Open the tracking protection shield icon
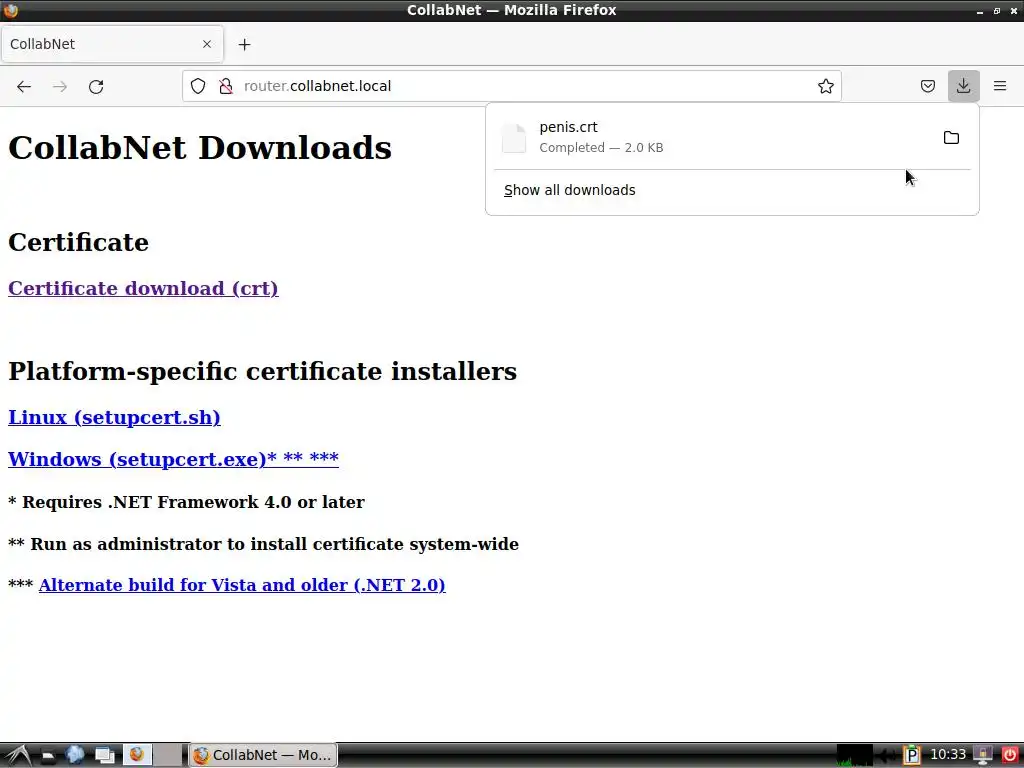This screenshot has width=1024, height=768. pos(198,86)
